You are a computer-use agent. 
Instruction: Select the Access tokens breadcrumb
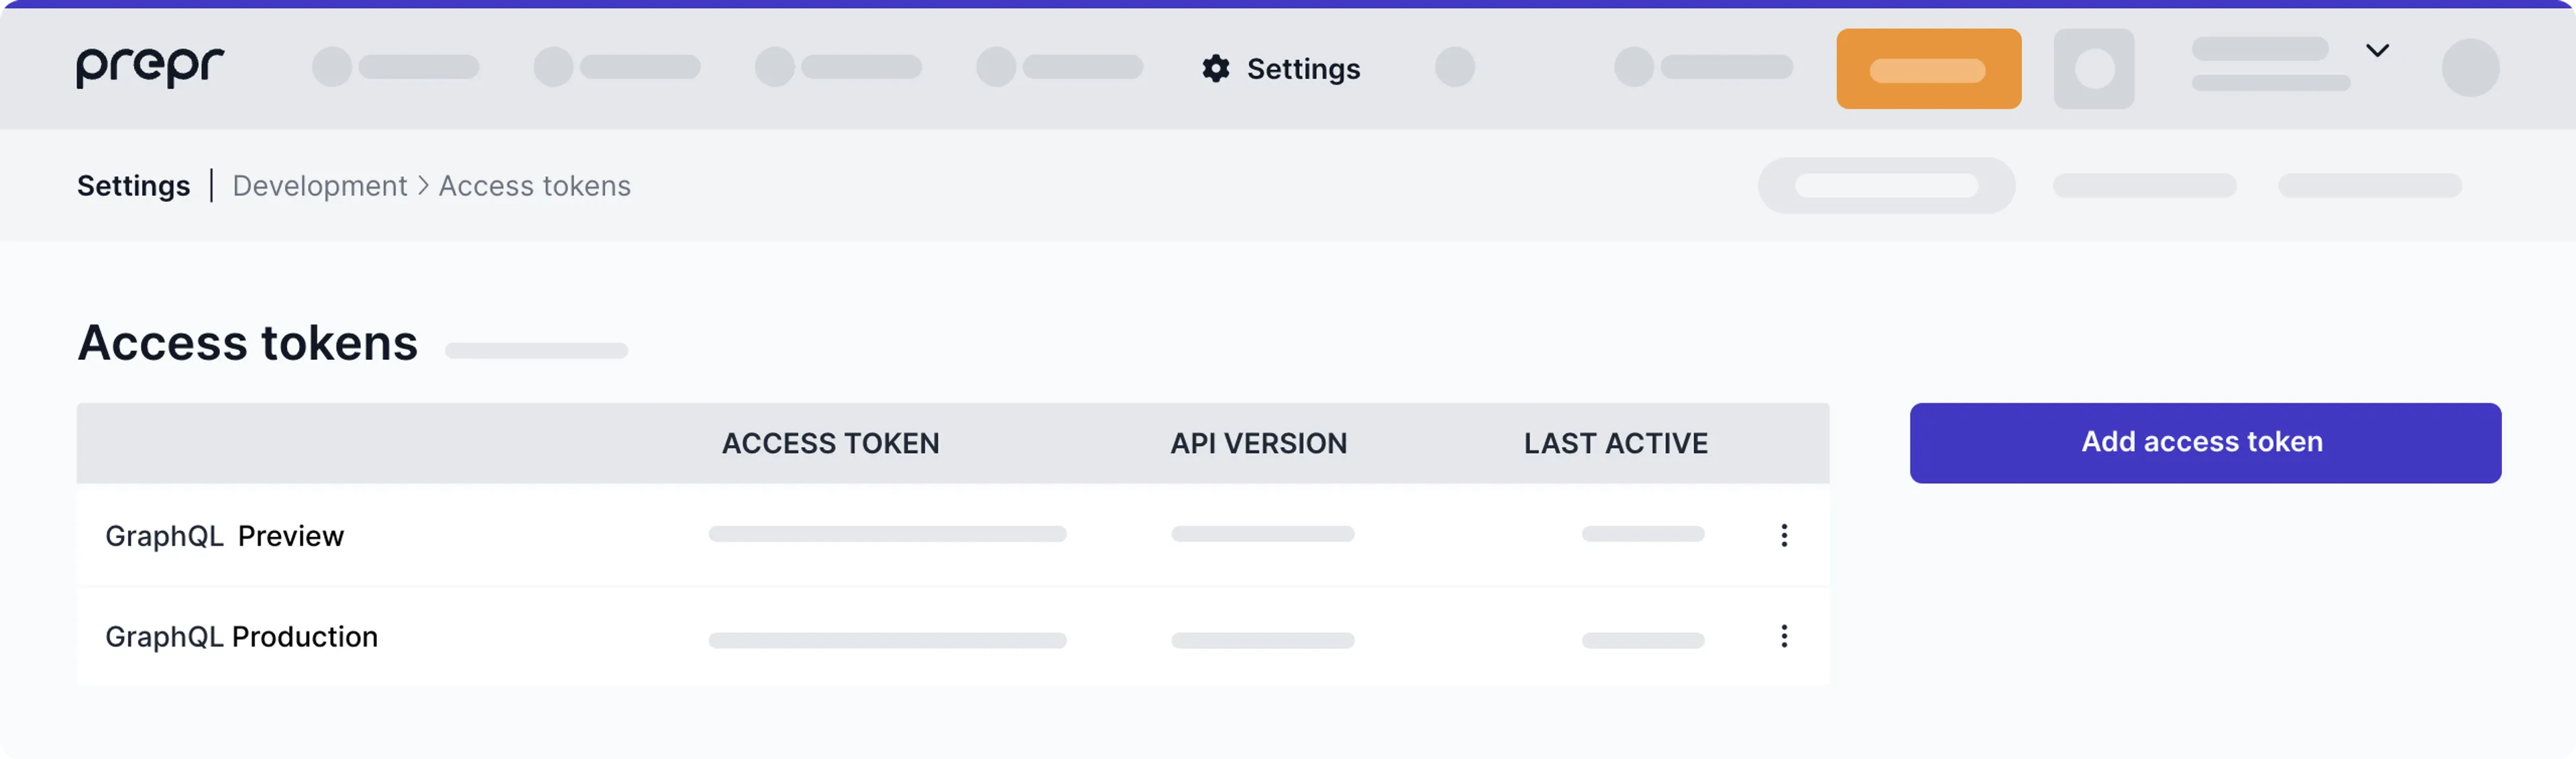[x=534, y=186]
